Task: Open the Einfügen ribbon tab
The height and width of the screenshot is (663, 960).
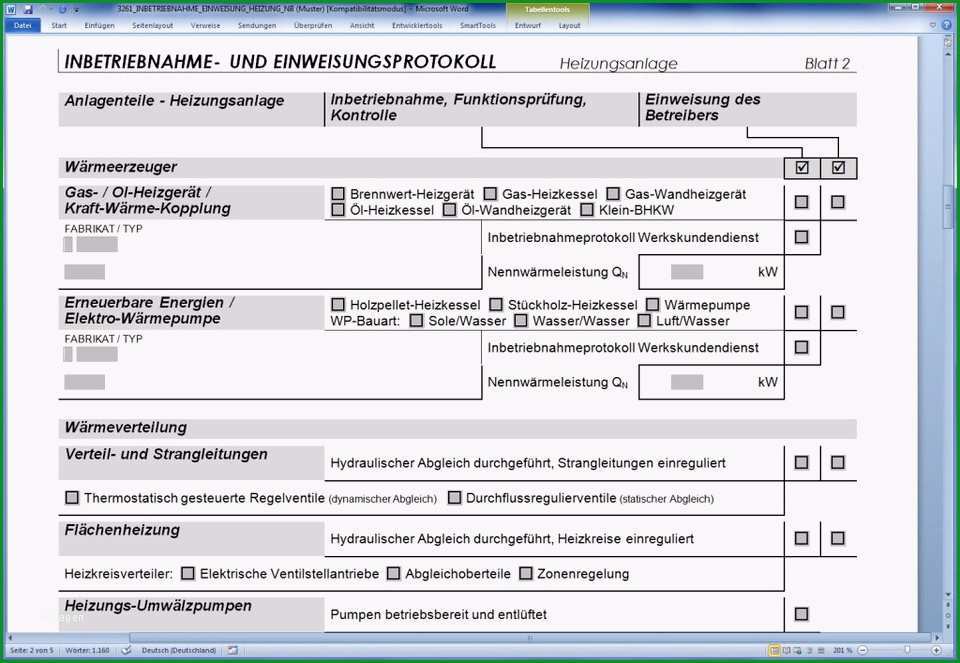Action: (x=99, y=25)
